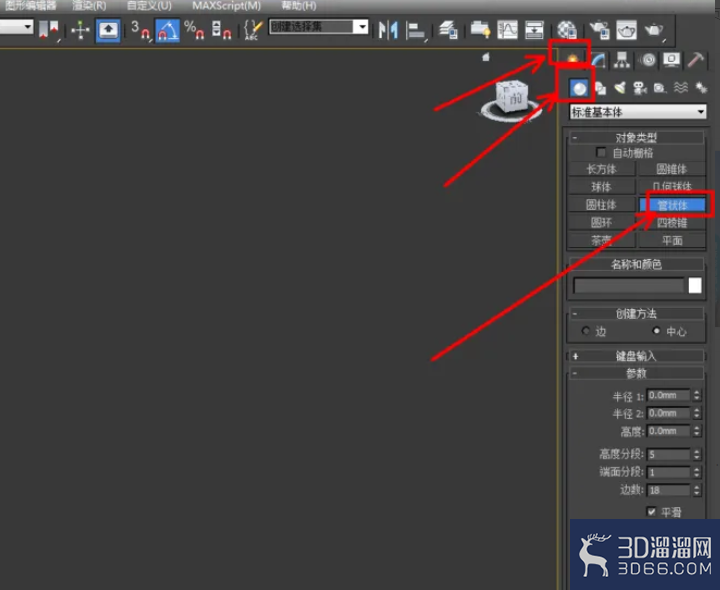720x590 pixels.
Task: Click the 圆柱体 button
Action: click(602, 205)
